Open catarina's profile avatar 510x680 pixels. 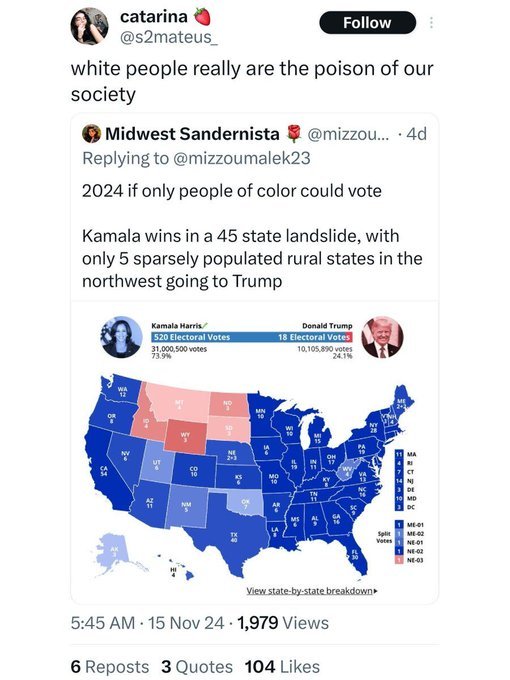pos(89,26)
